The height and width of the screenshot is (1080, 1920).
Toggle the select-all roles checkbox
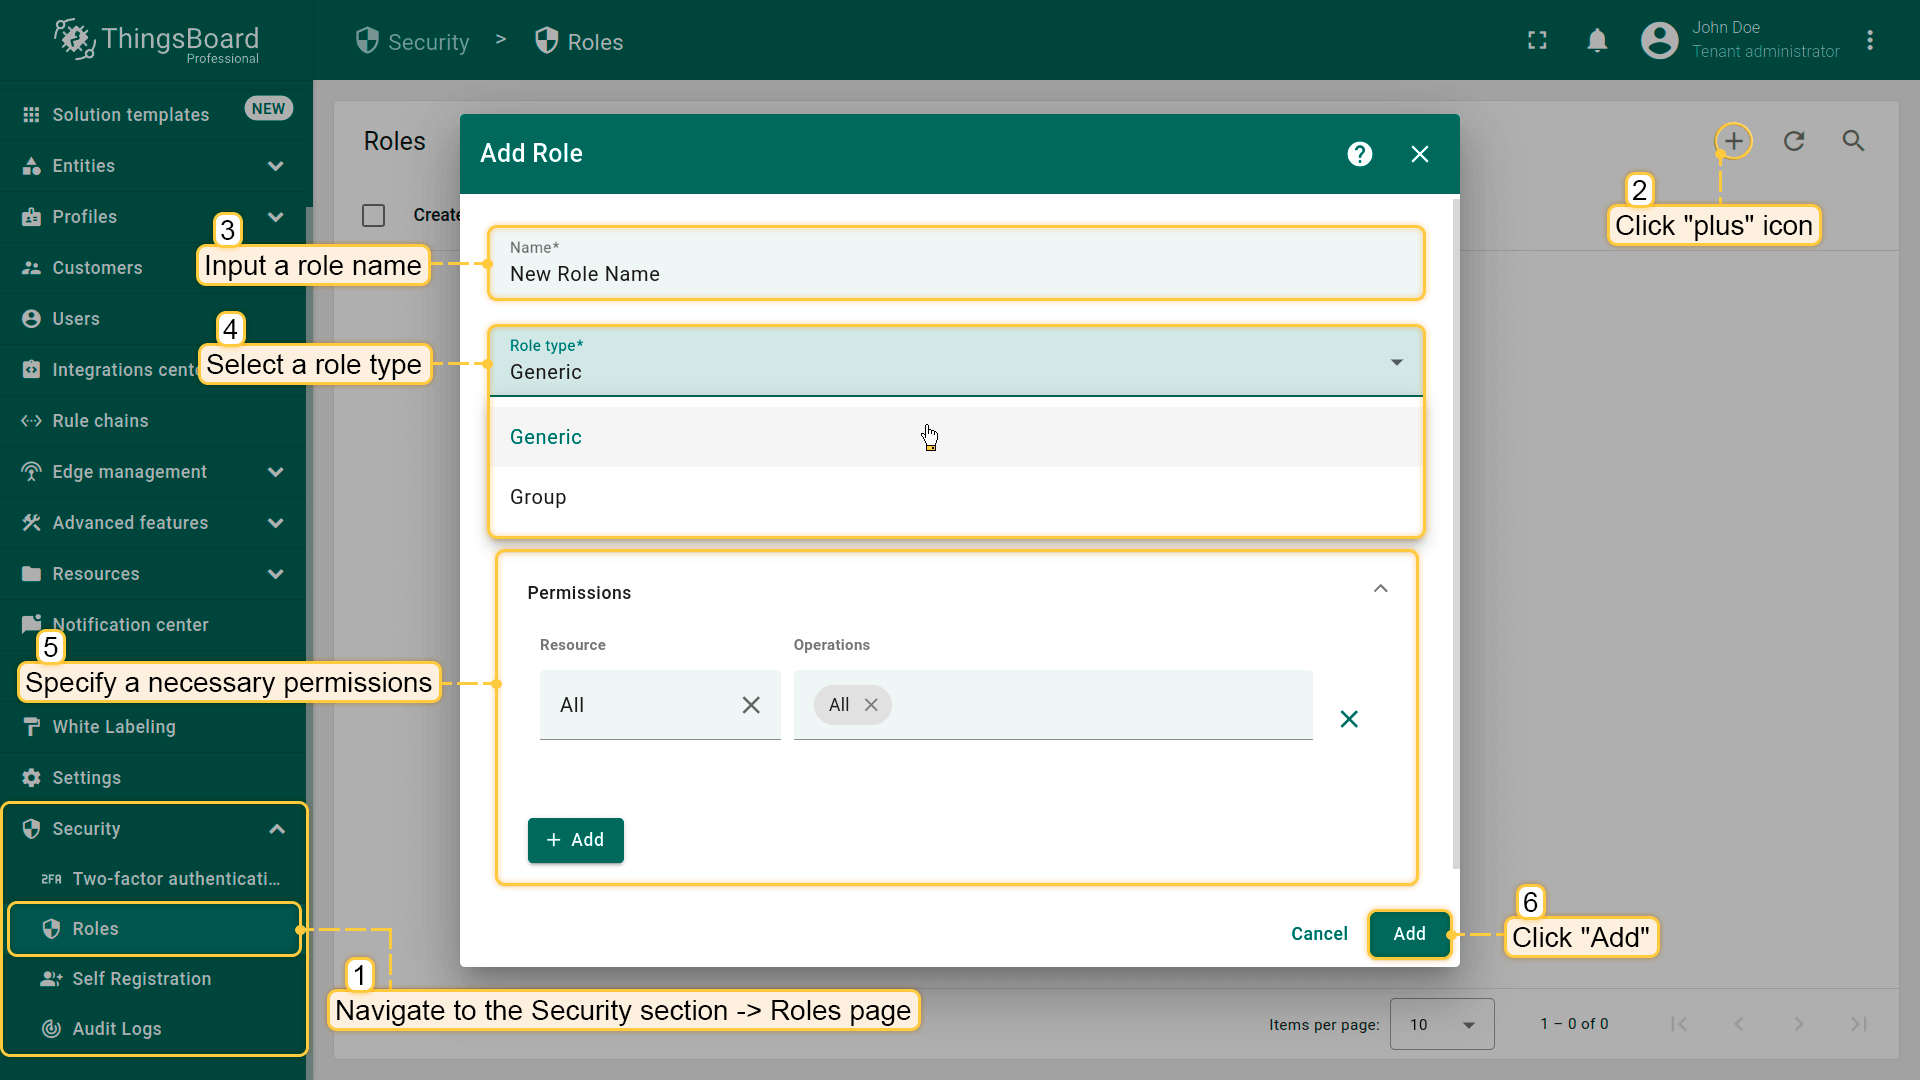[x=374, y=215]
